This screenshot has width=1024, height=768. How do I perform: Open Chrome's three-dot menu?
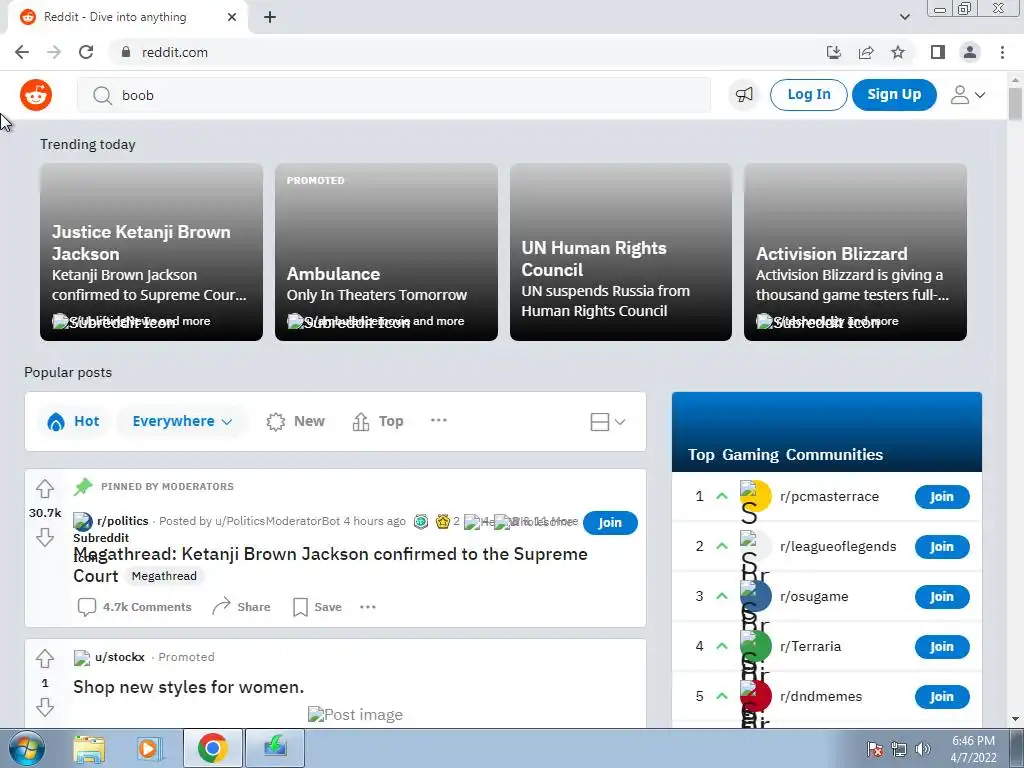[1002, 52]
